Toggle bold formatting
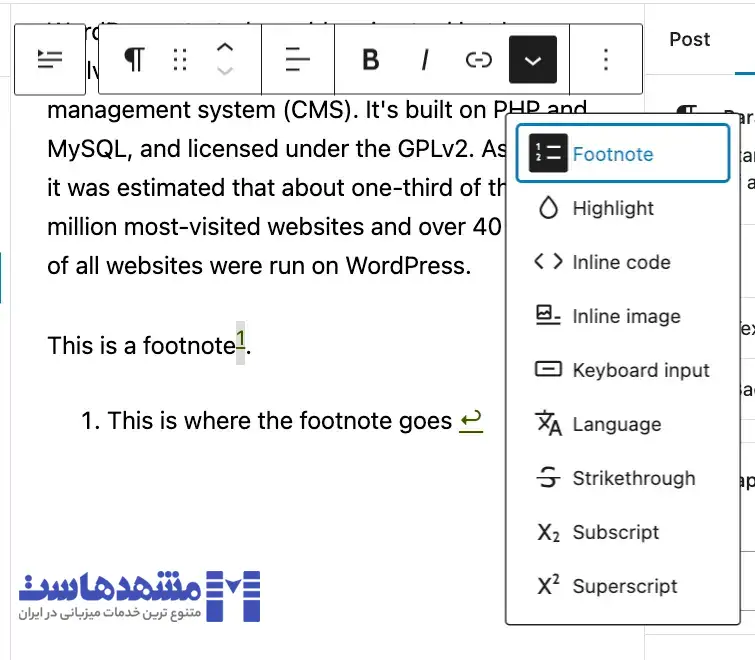 click(370, 60)
